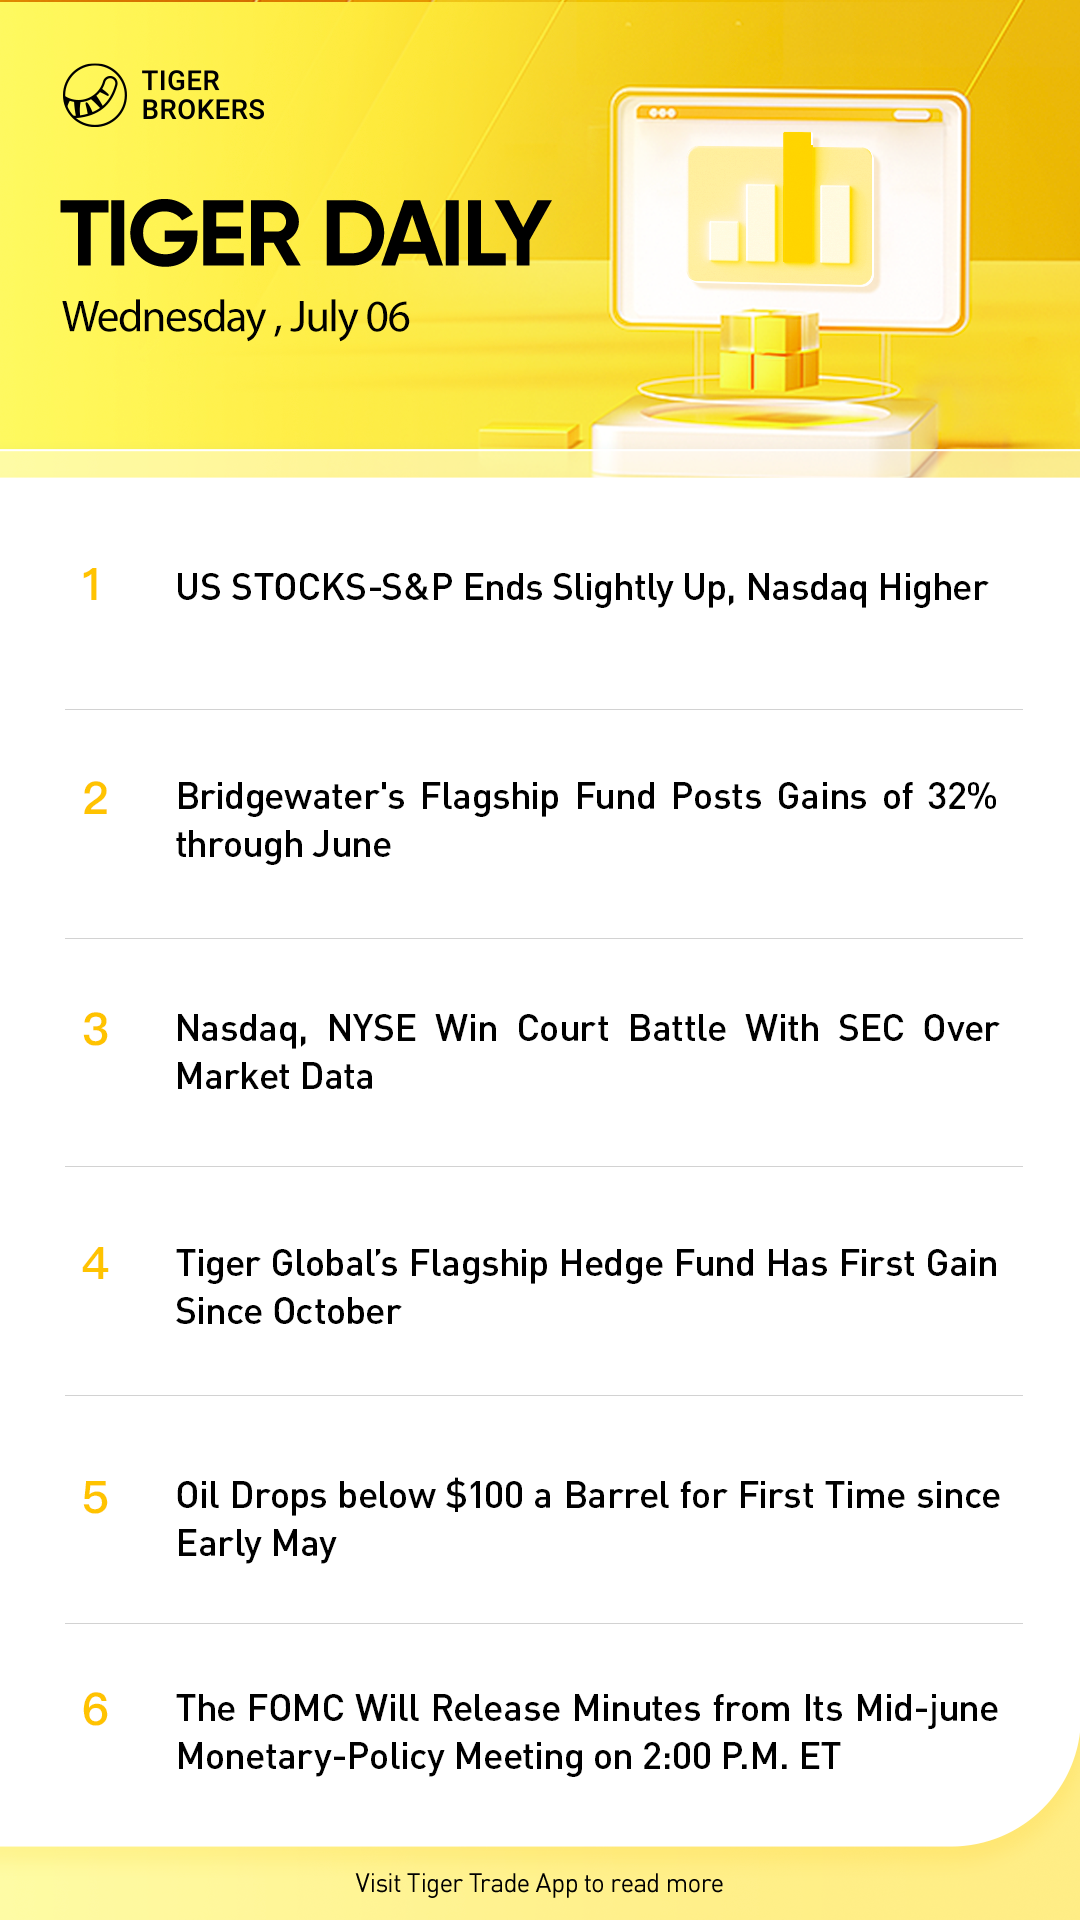The width and height of the screenshot is (1080, 1920).
Task: Click the number 2 list marker
Action: pyautogui.click(x=95, y=799)
